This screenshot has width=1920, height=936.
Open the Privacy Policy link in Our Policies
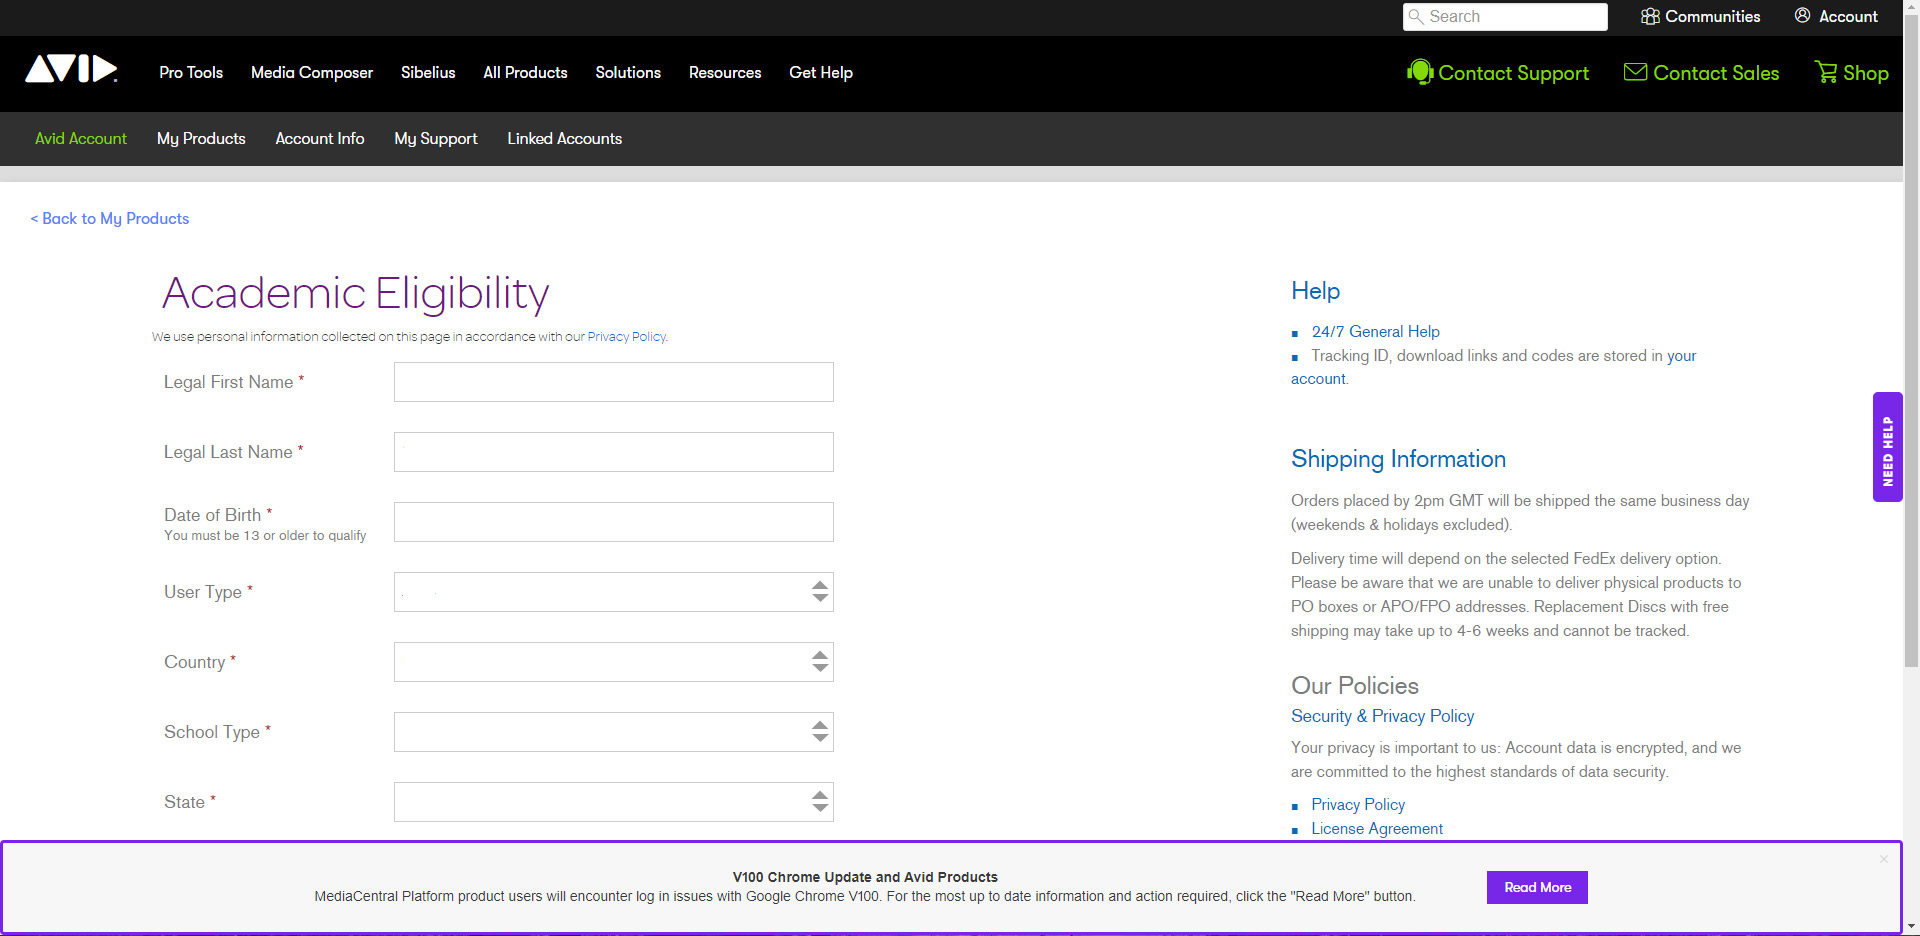coord(1358,805)
